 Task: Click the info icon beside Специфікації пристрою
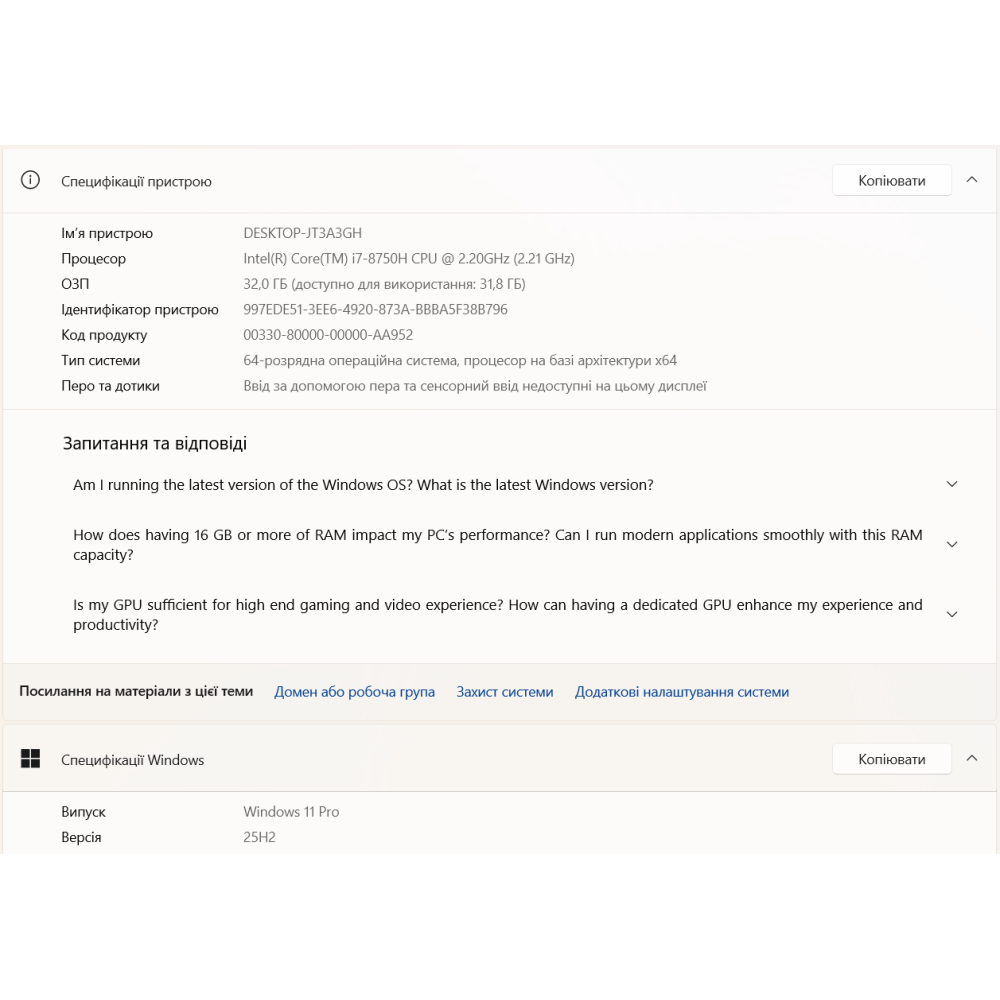tap(31, 180)
